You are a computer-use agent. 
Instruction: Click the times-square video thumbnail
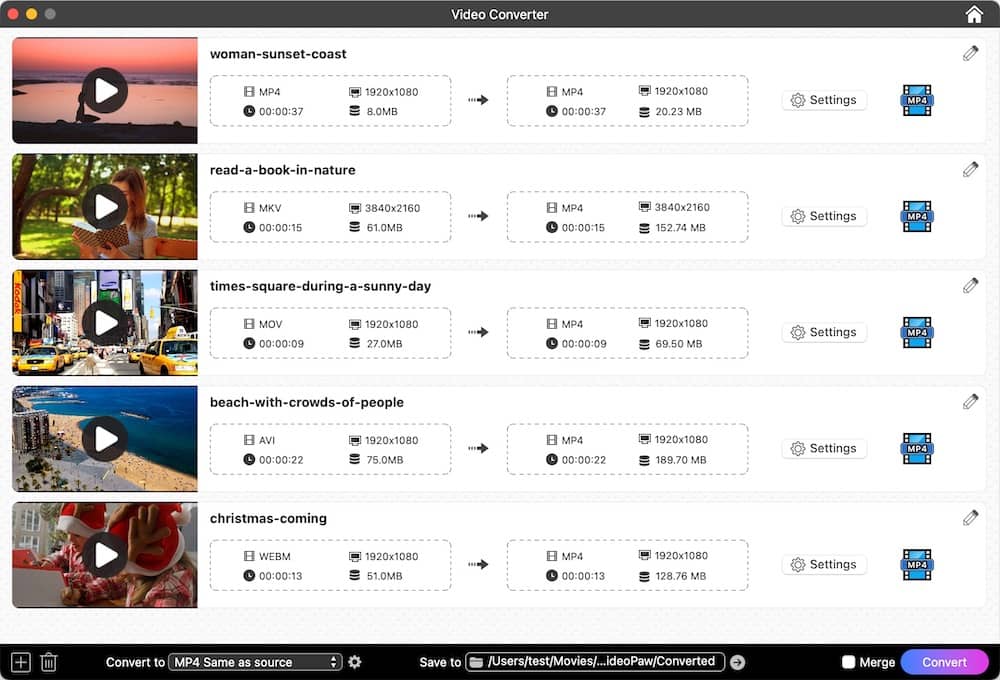click(x=104, y=322)
